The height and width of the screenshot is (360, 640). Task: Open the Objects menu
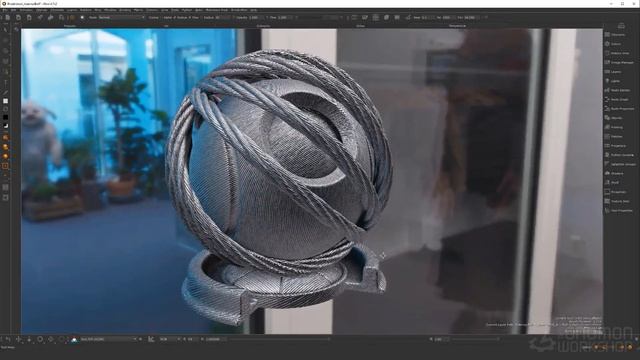point(42,10)
